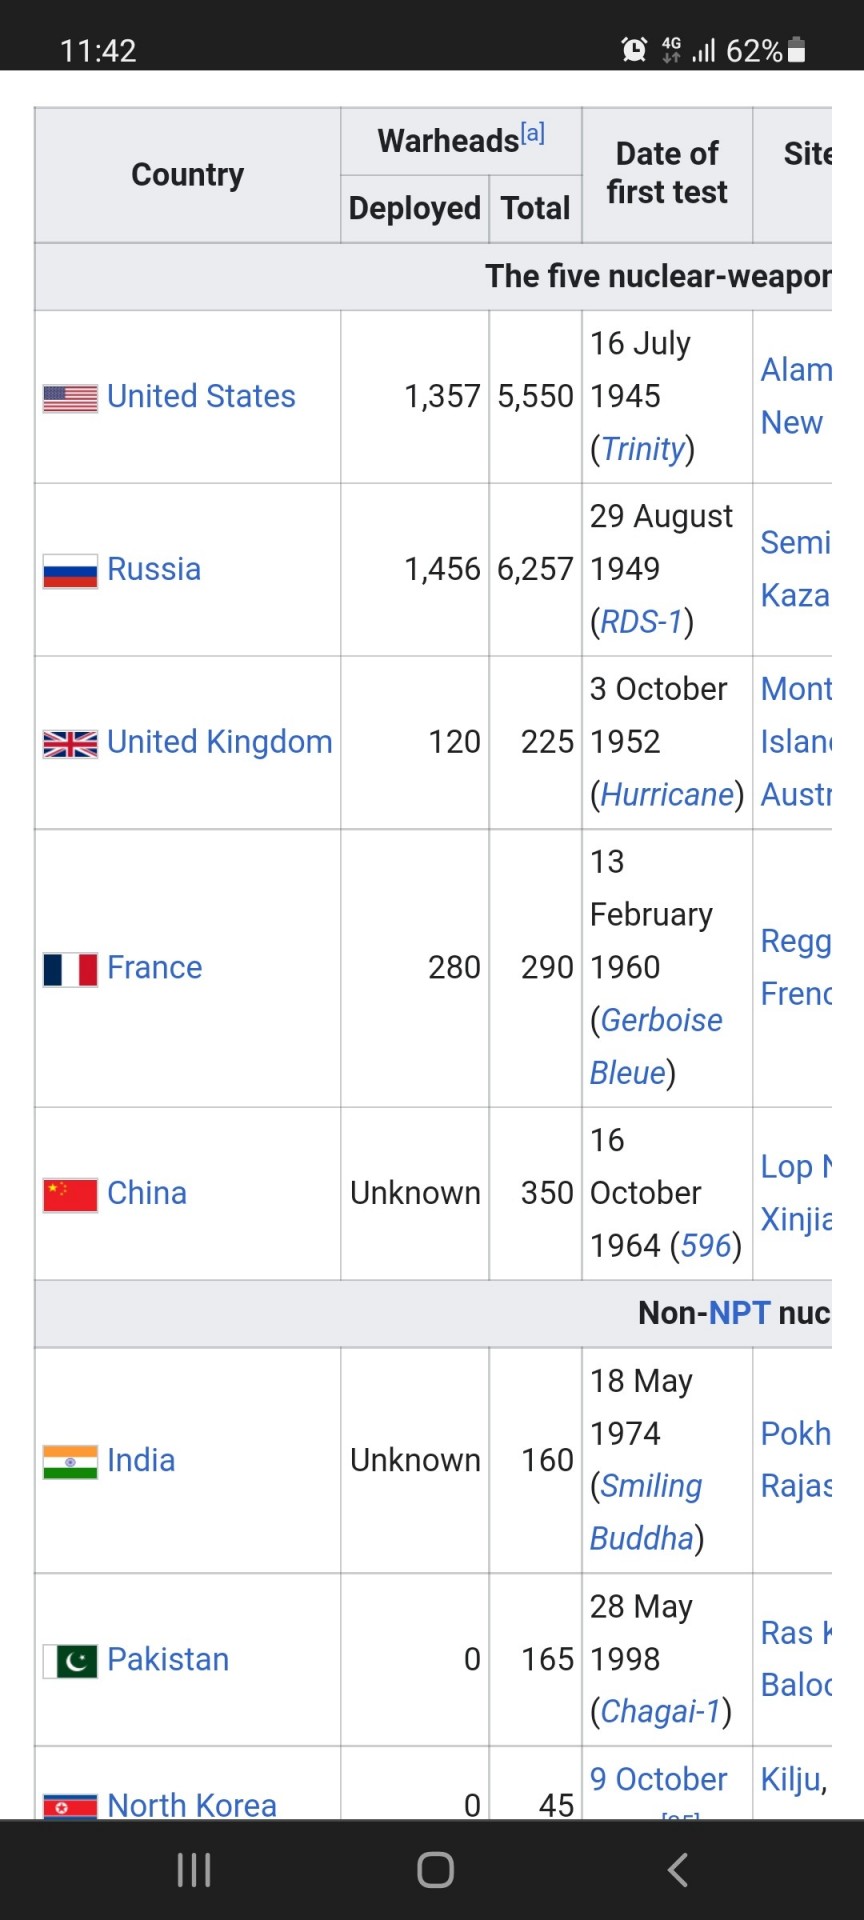Tap the Android home button

coord(435,1869)
